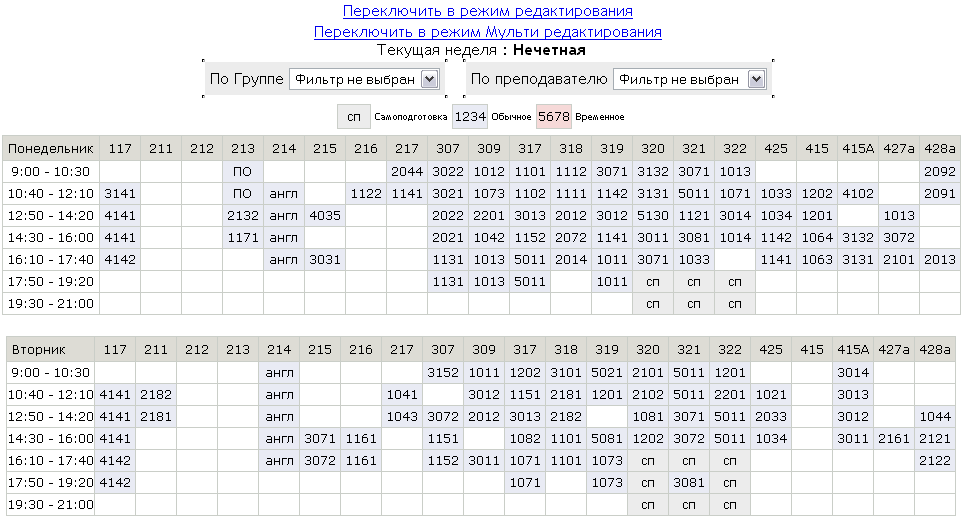
Task: Select cell '2033' in Tuesday room 425
Action: pyautogui.click(x=771, y=417)
